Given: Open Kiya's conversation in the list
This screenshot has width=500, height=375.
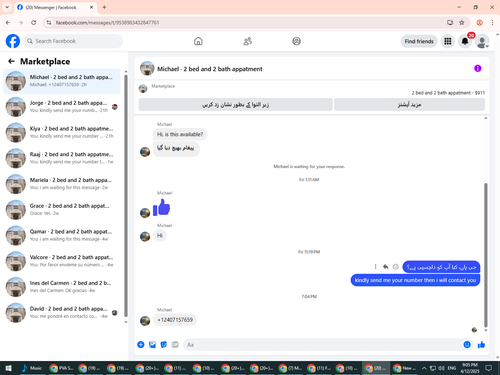Looking at the screenshot, I should tap(62, 132).
